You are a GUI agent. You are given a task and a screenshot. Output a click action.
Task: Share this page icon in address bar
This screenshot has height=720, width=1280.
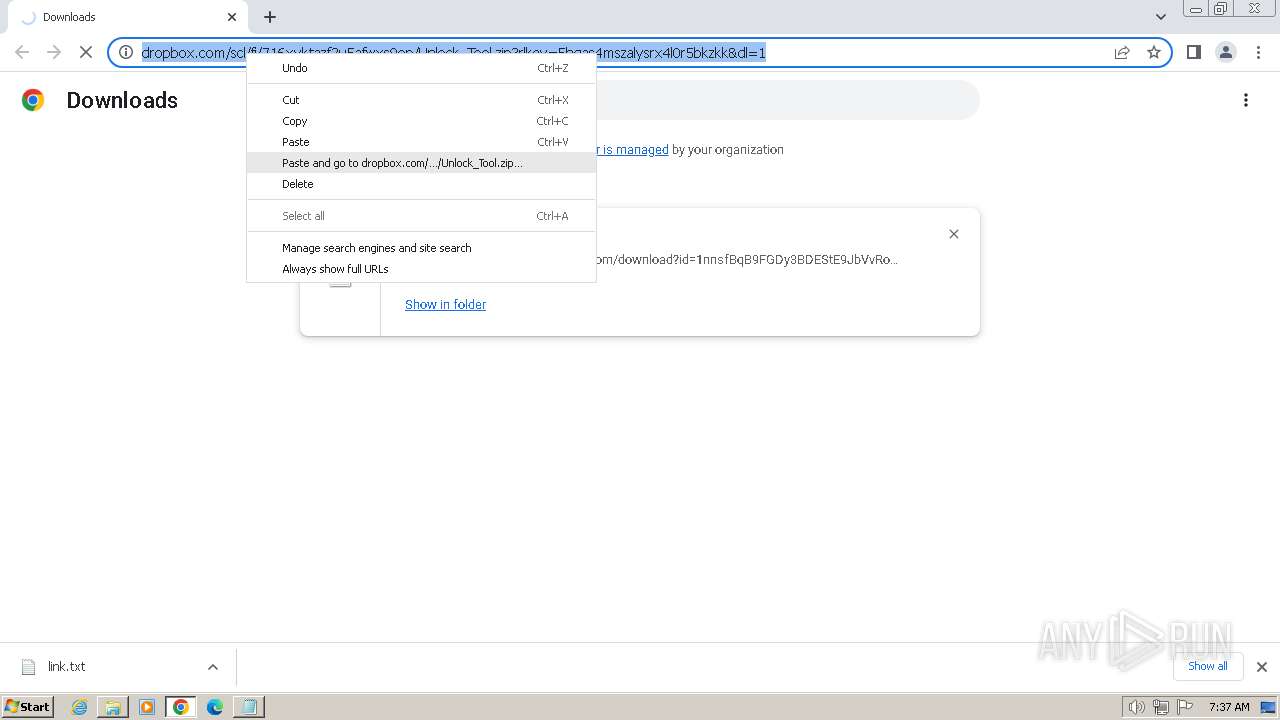pyautogui.click(x=1122, y=52)
